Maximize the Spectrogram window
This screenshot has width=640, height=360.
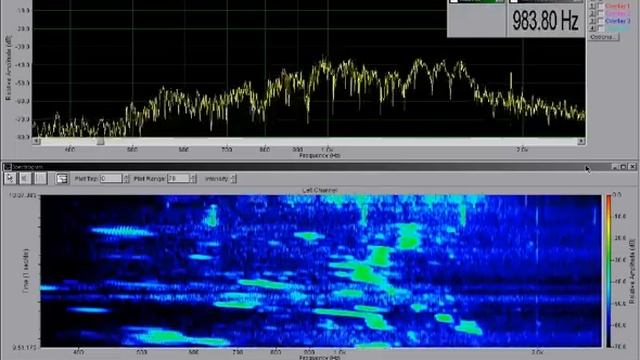click(623, 167)
